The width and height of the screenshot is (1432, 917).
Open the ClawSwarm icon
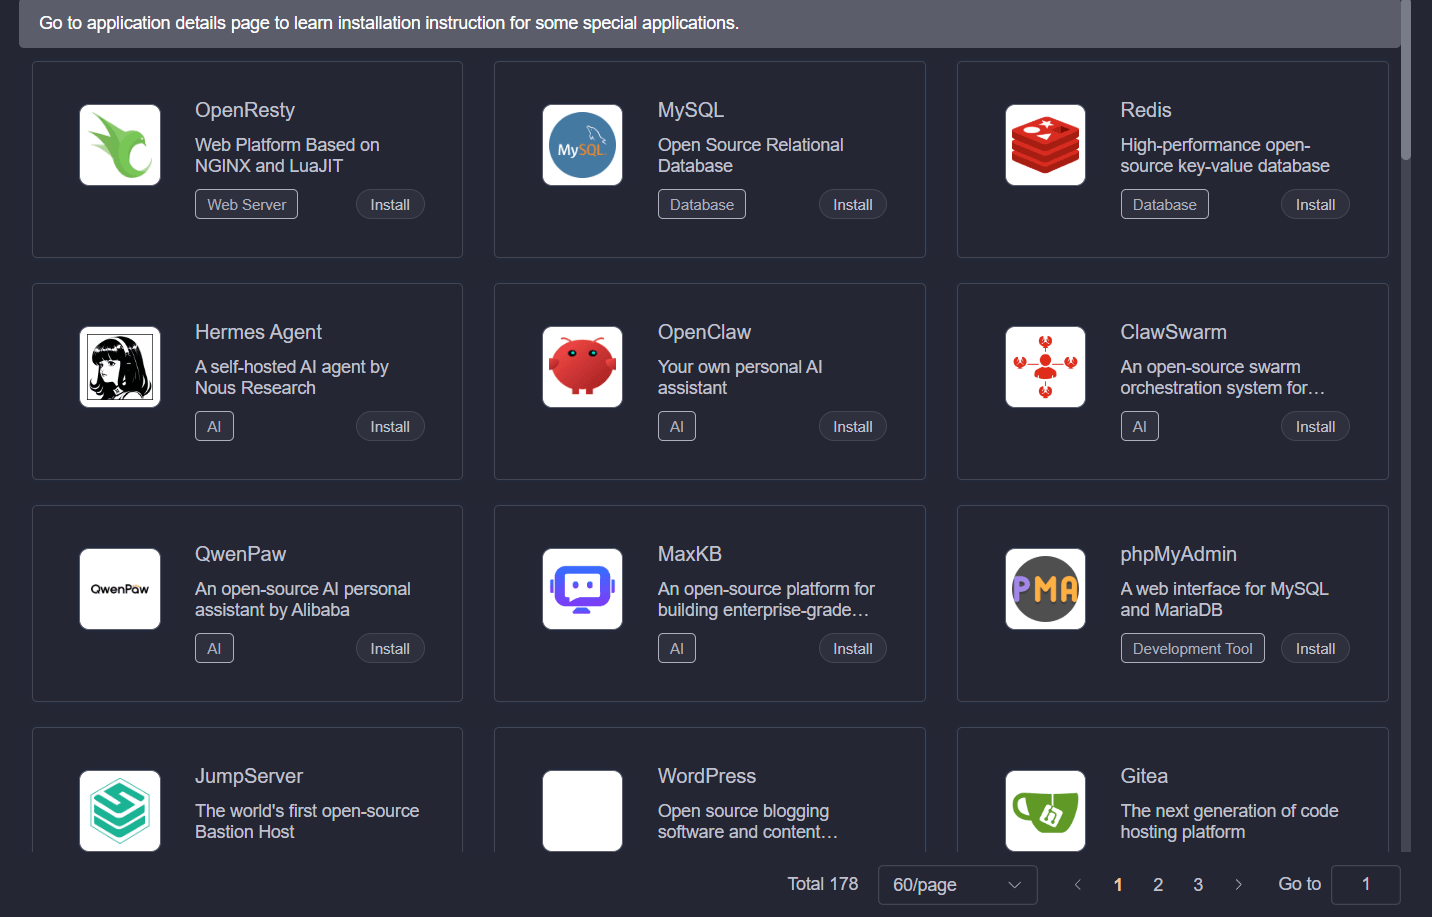click(x=1045, y=367)
